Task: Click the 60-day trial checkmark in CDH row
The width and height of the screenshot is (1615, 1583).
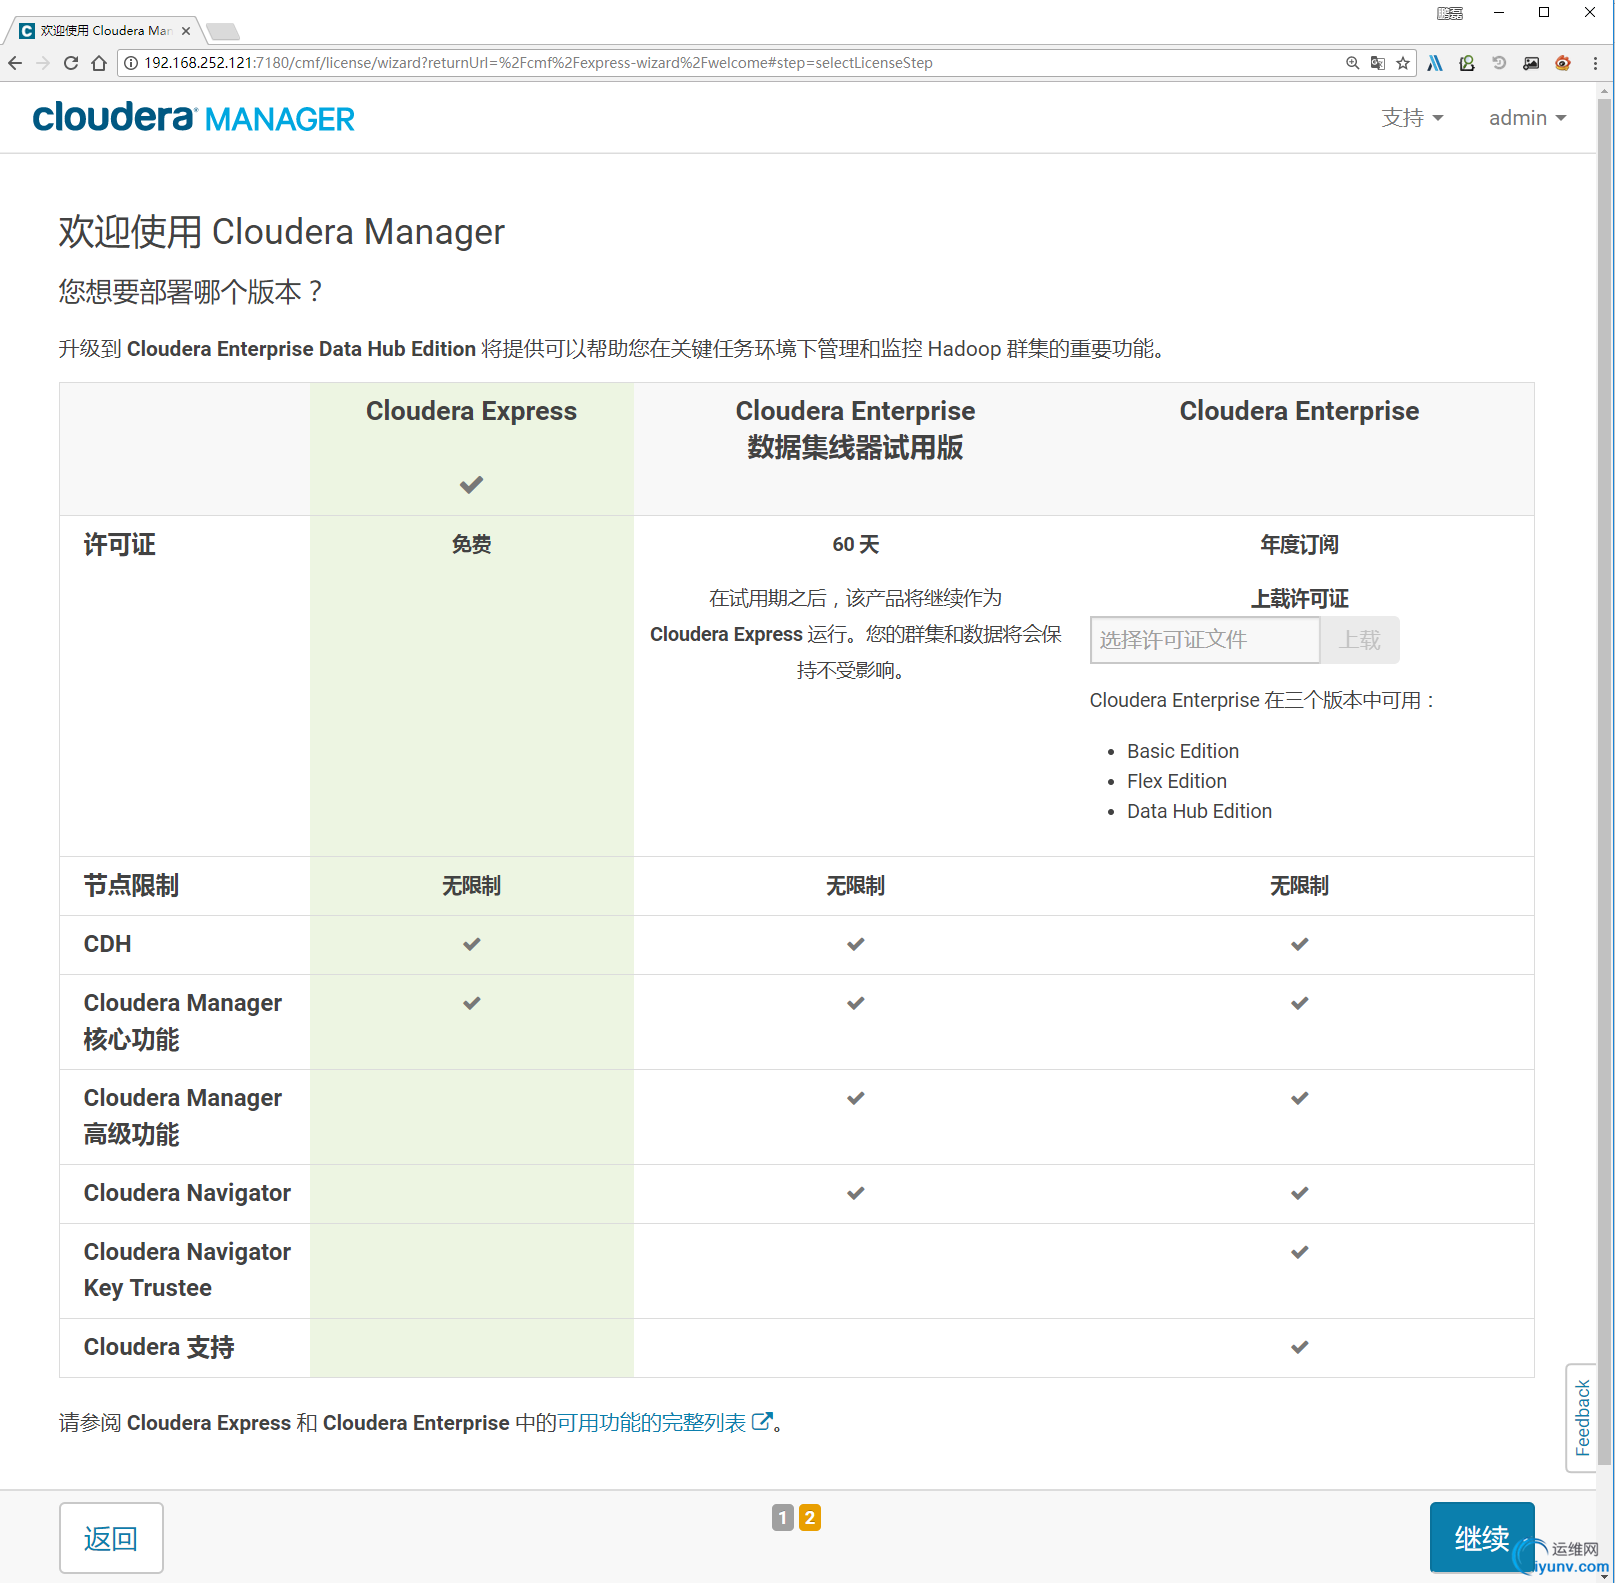Action: point(855,944)
